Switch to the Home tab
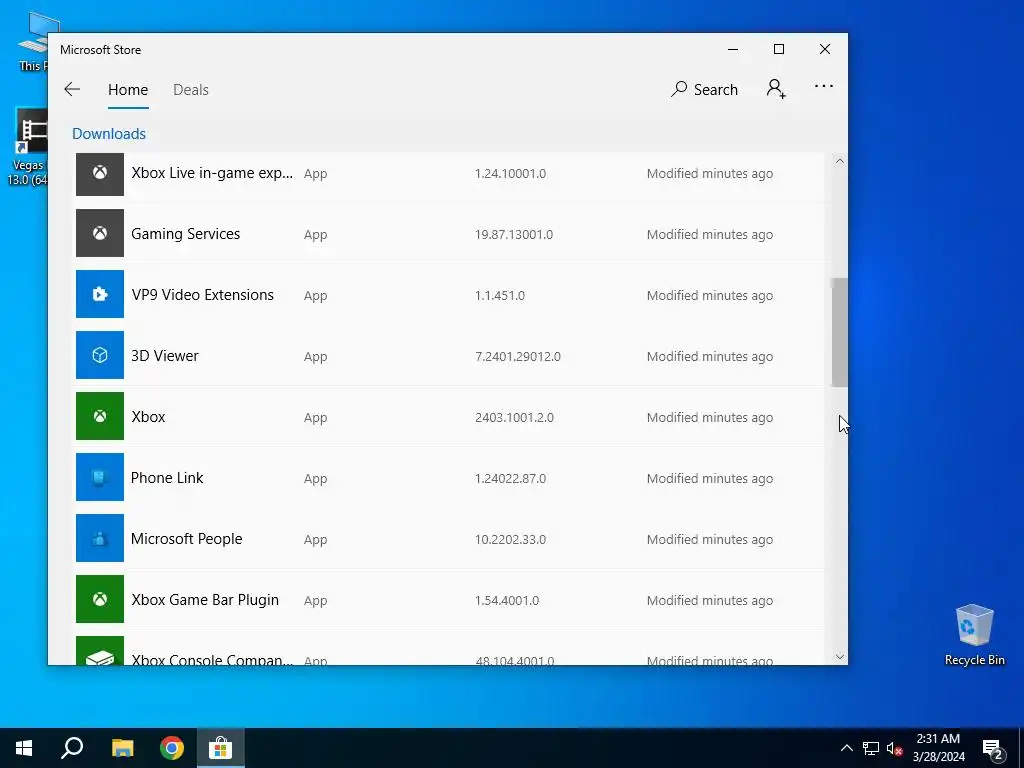 tap(128, 89)
